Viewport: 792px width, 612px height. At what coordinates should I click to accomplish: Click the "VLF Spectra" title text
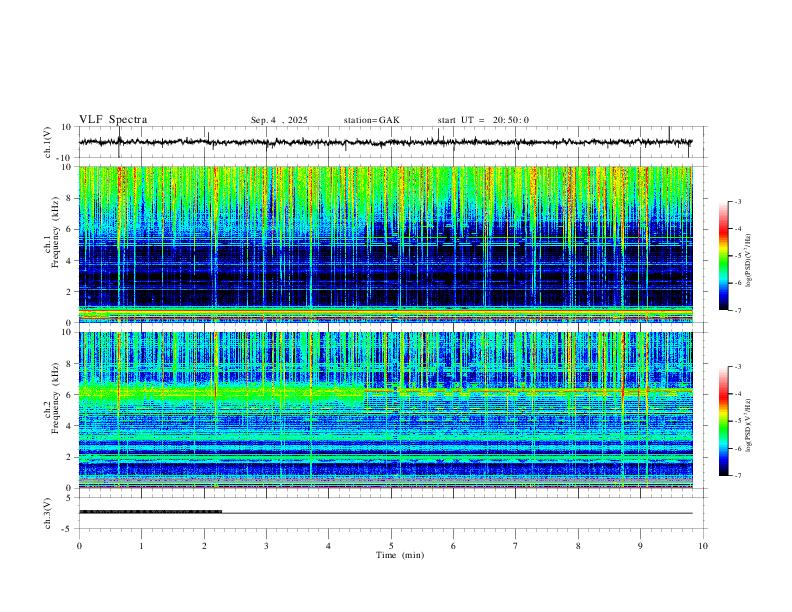pyautogui.click(x=113, y=120)
